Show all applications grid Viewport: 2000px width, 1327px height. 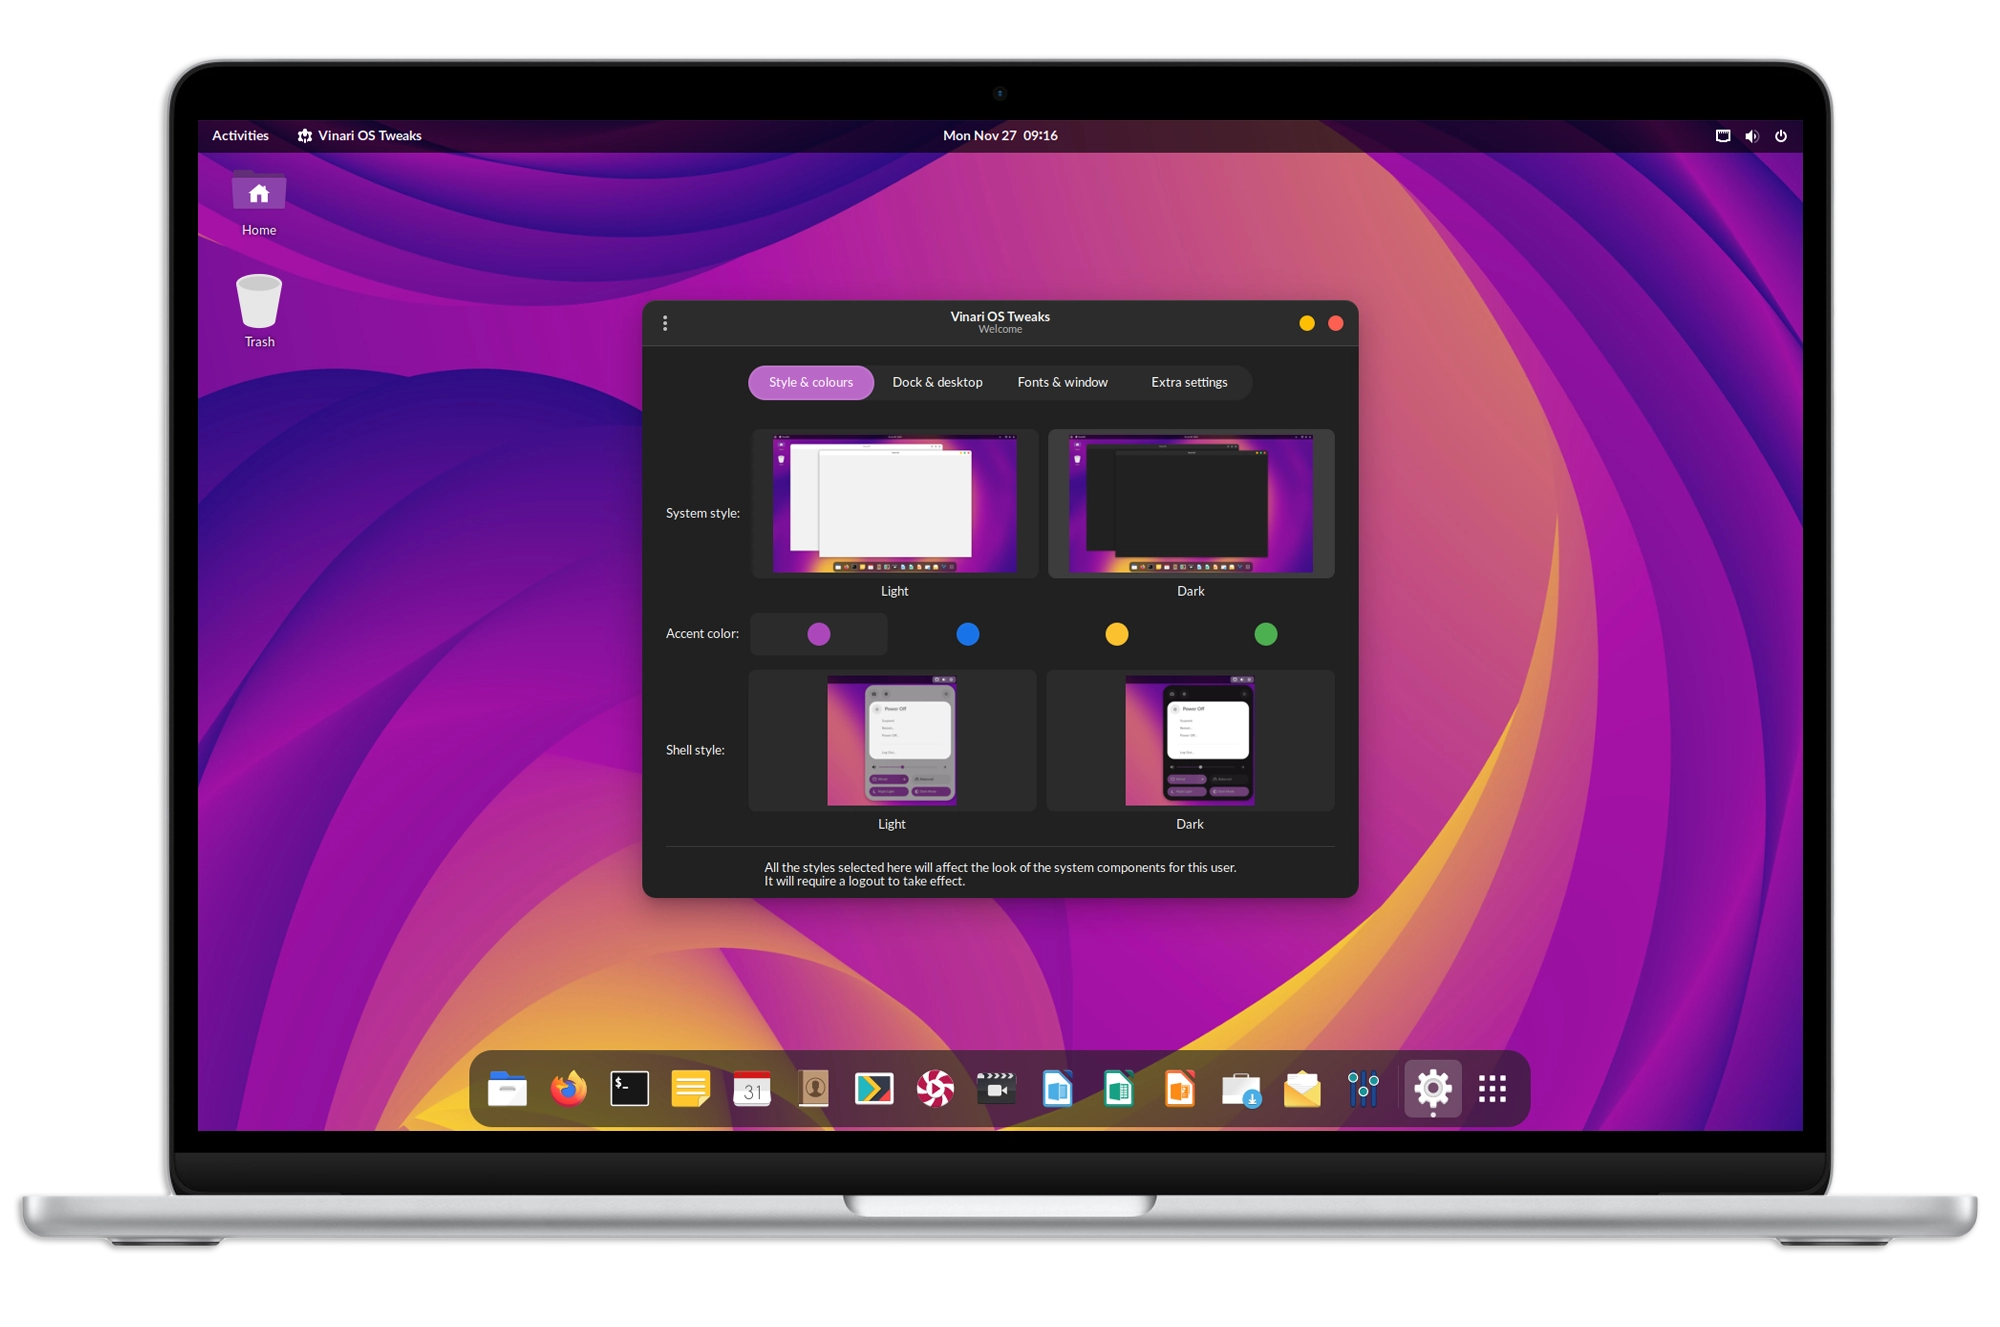1492,1088
